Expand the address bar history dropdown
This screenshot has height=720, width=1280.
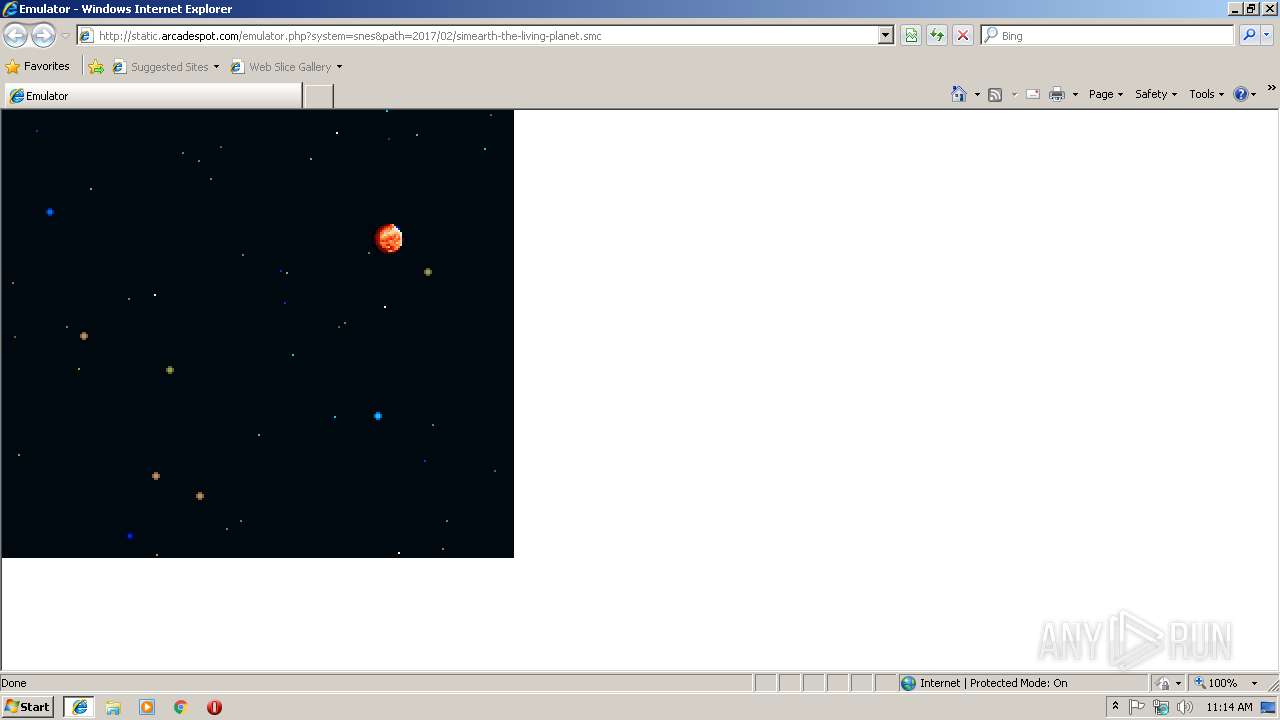(885, 35)
